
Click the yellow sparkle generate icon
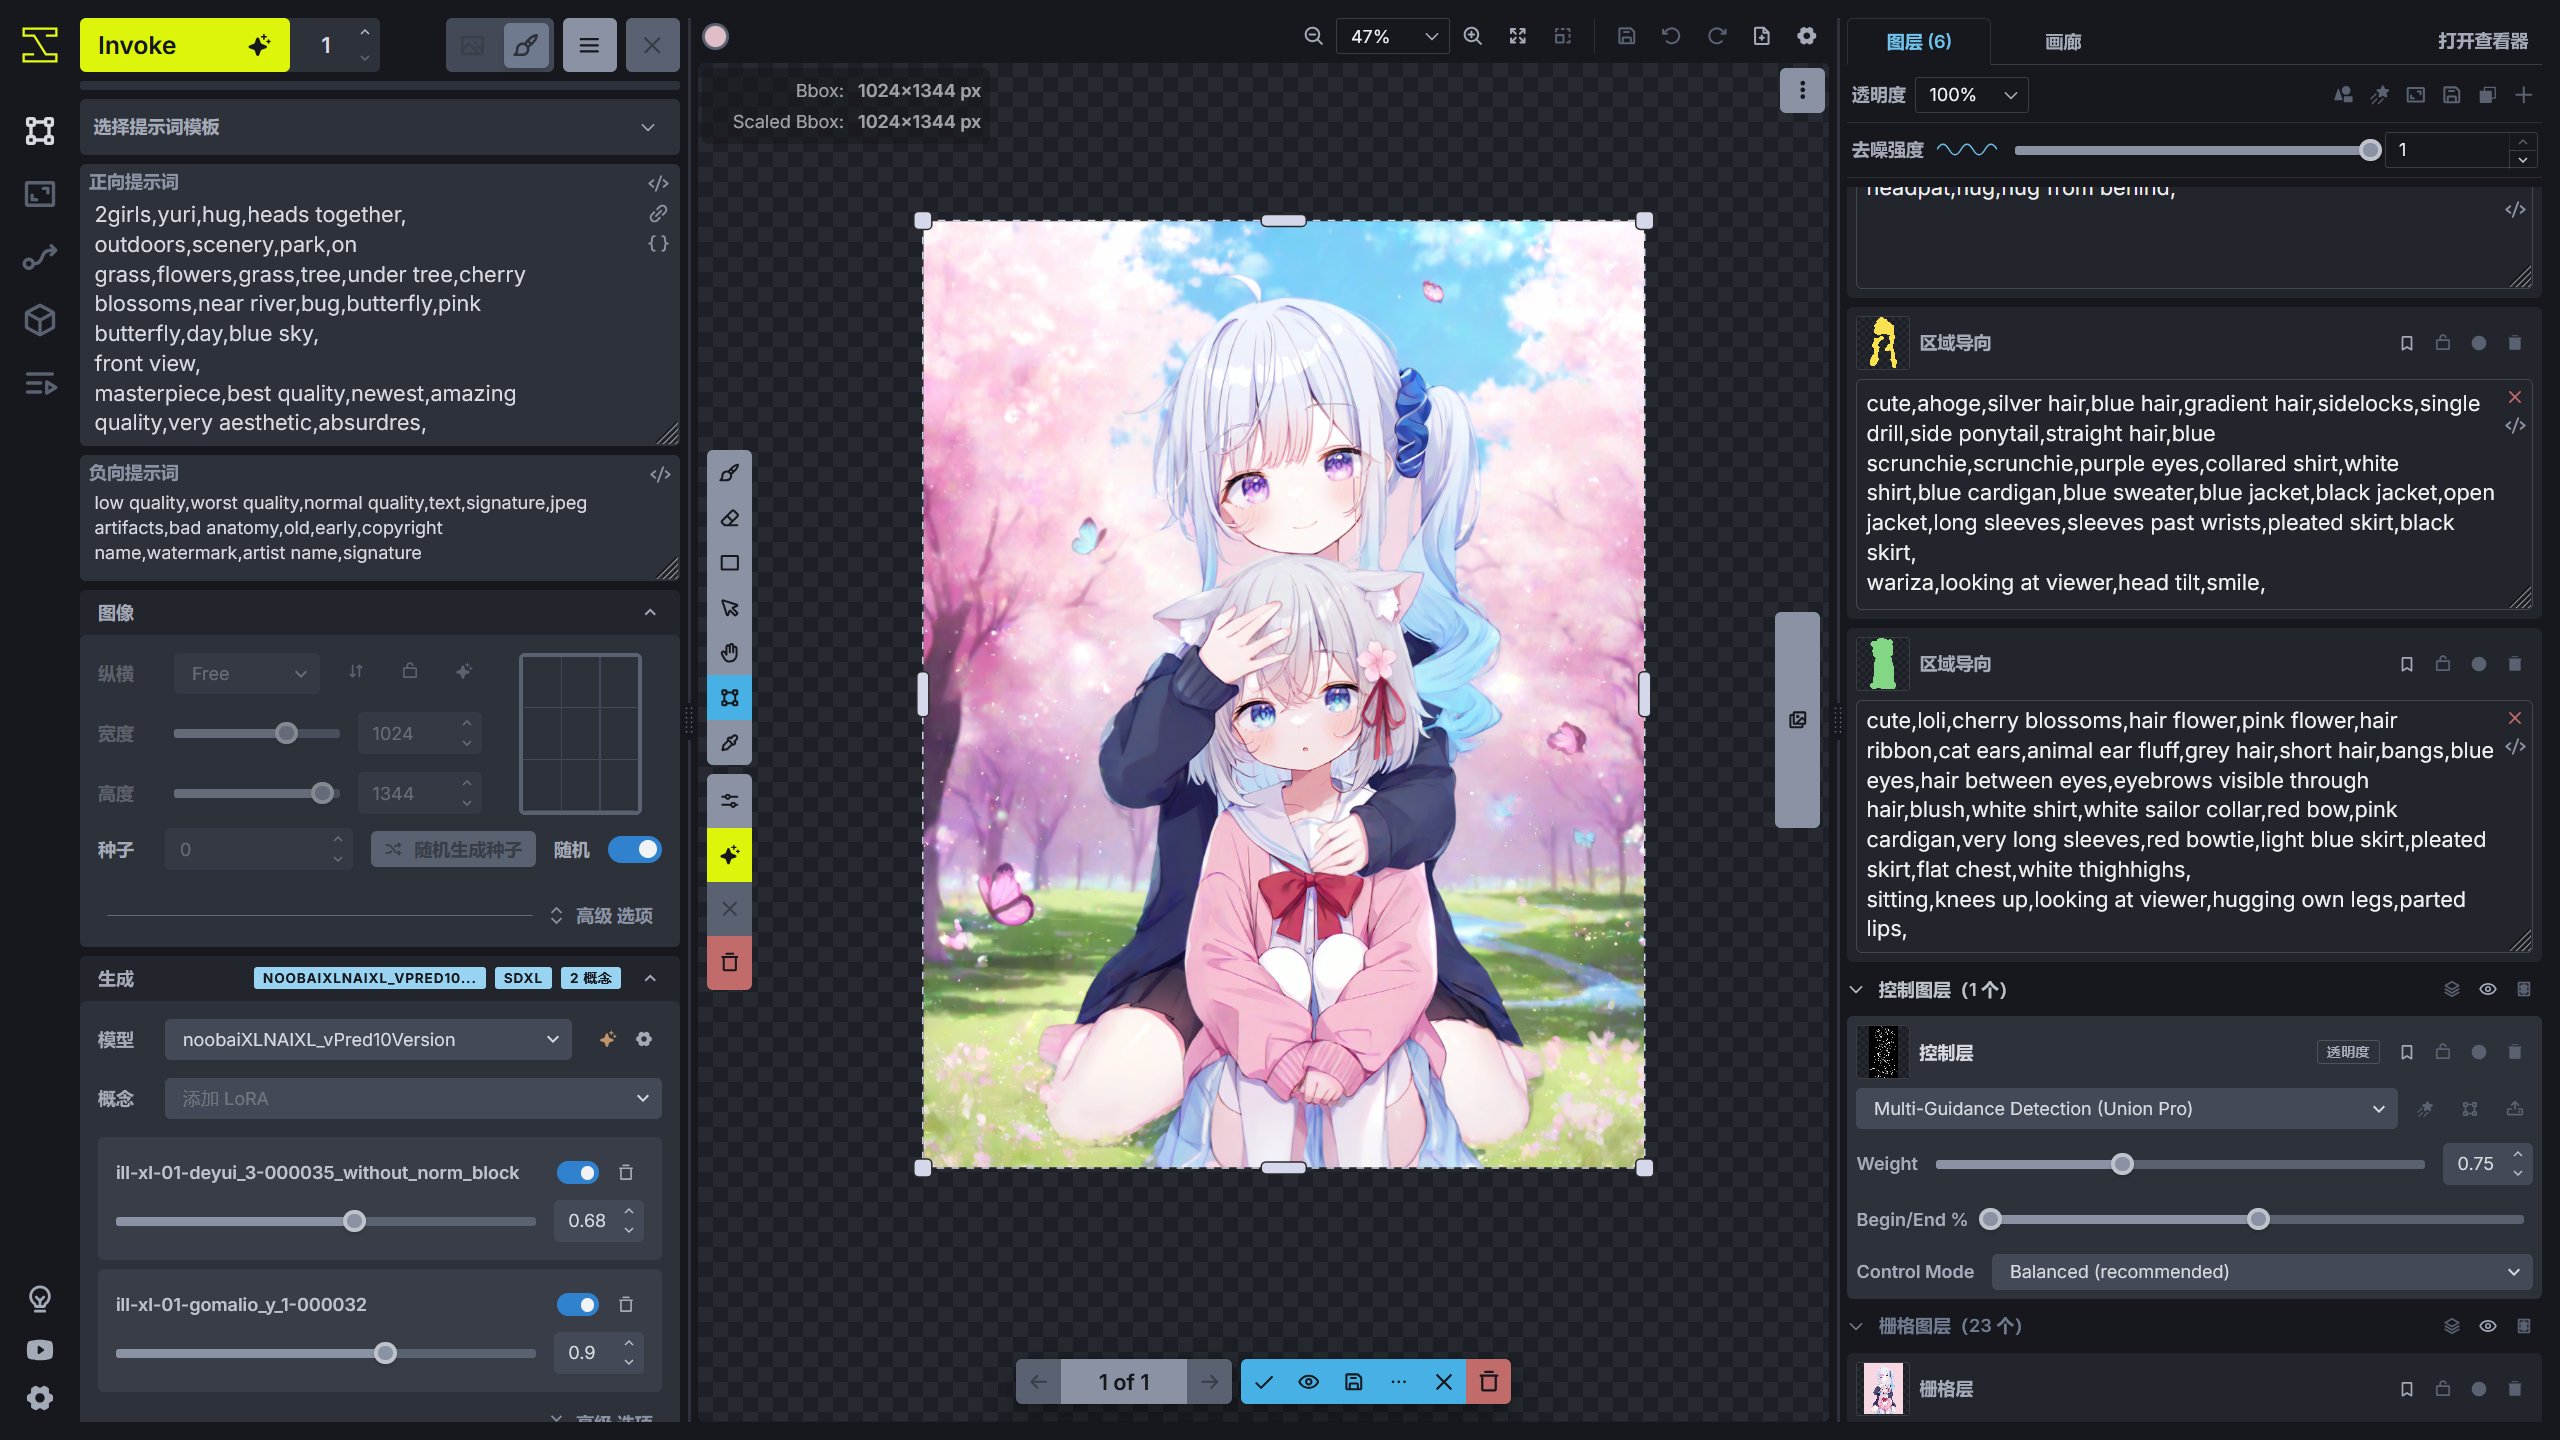729,855
